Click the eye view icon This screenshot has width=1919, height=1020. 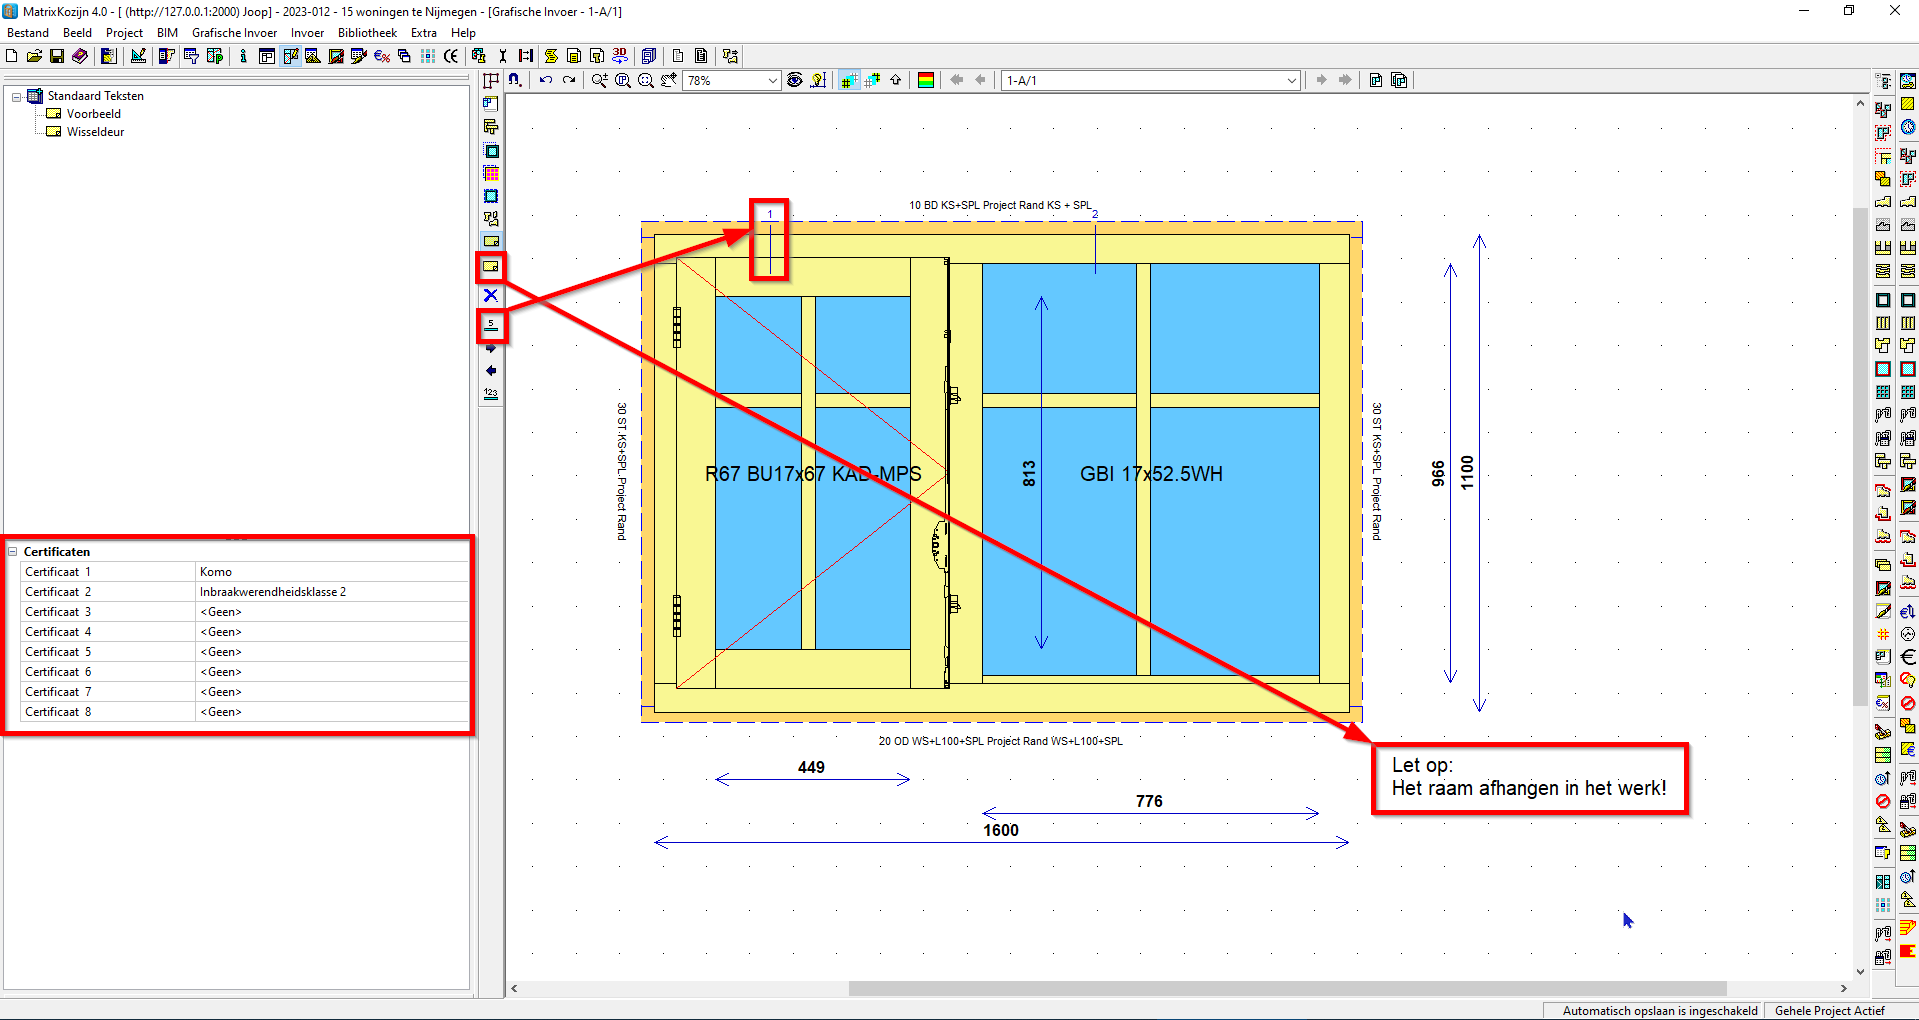tap(795, 80)
